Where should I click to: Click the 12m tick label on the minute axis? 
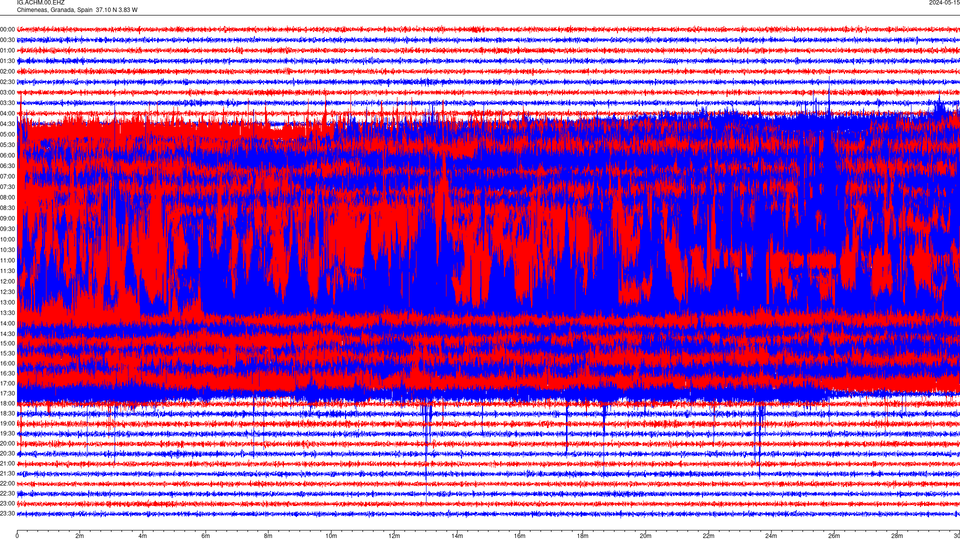(394, 536)
